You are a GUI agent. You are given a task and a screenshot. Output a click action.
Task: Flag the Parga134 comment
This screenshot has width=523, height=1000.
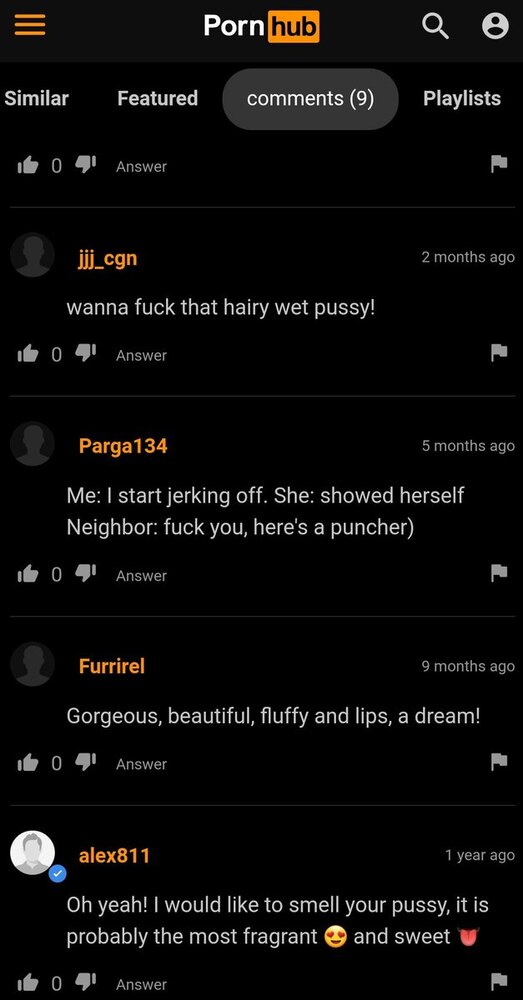pyautogui.click(x=499, y=573)
